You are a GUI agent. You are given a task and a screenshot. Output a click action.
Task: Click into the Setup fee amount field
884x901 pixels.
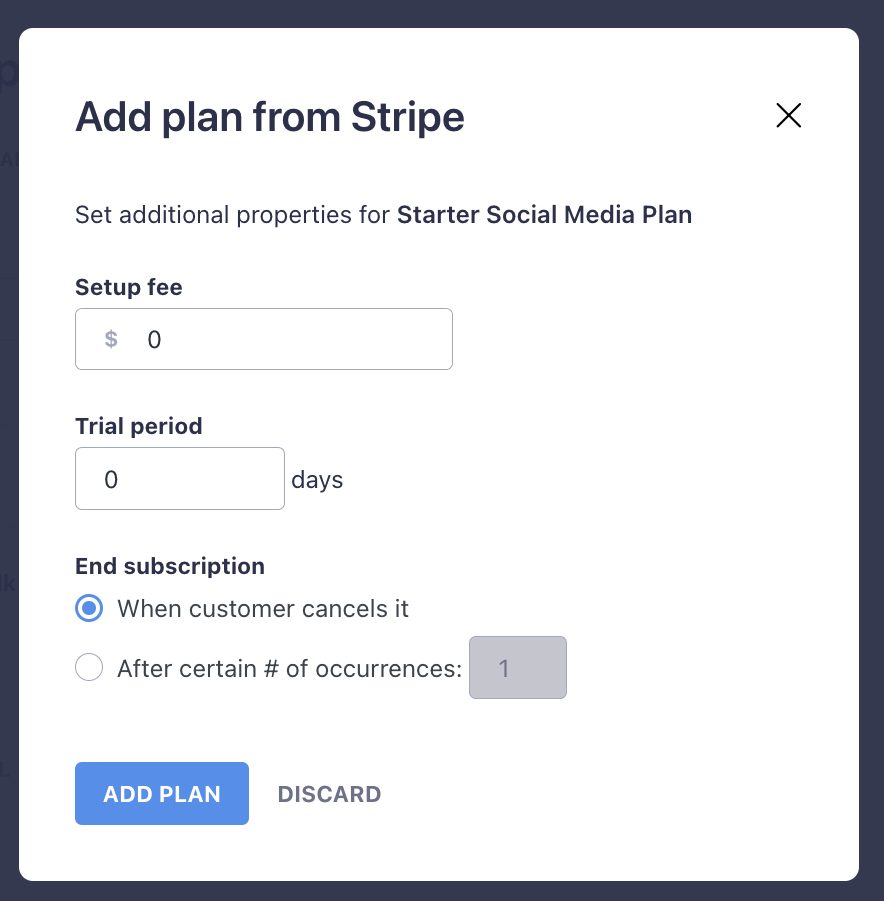tap(290, 339)
